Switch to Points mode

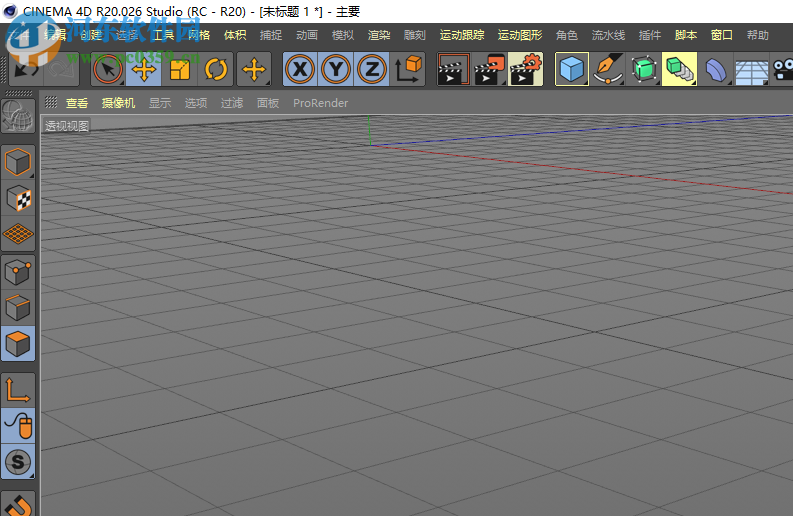(x=18, y=272)
